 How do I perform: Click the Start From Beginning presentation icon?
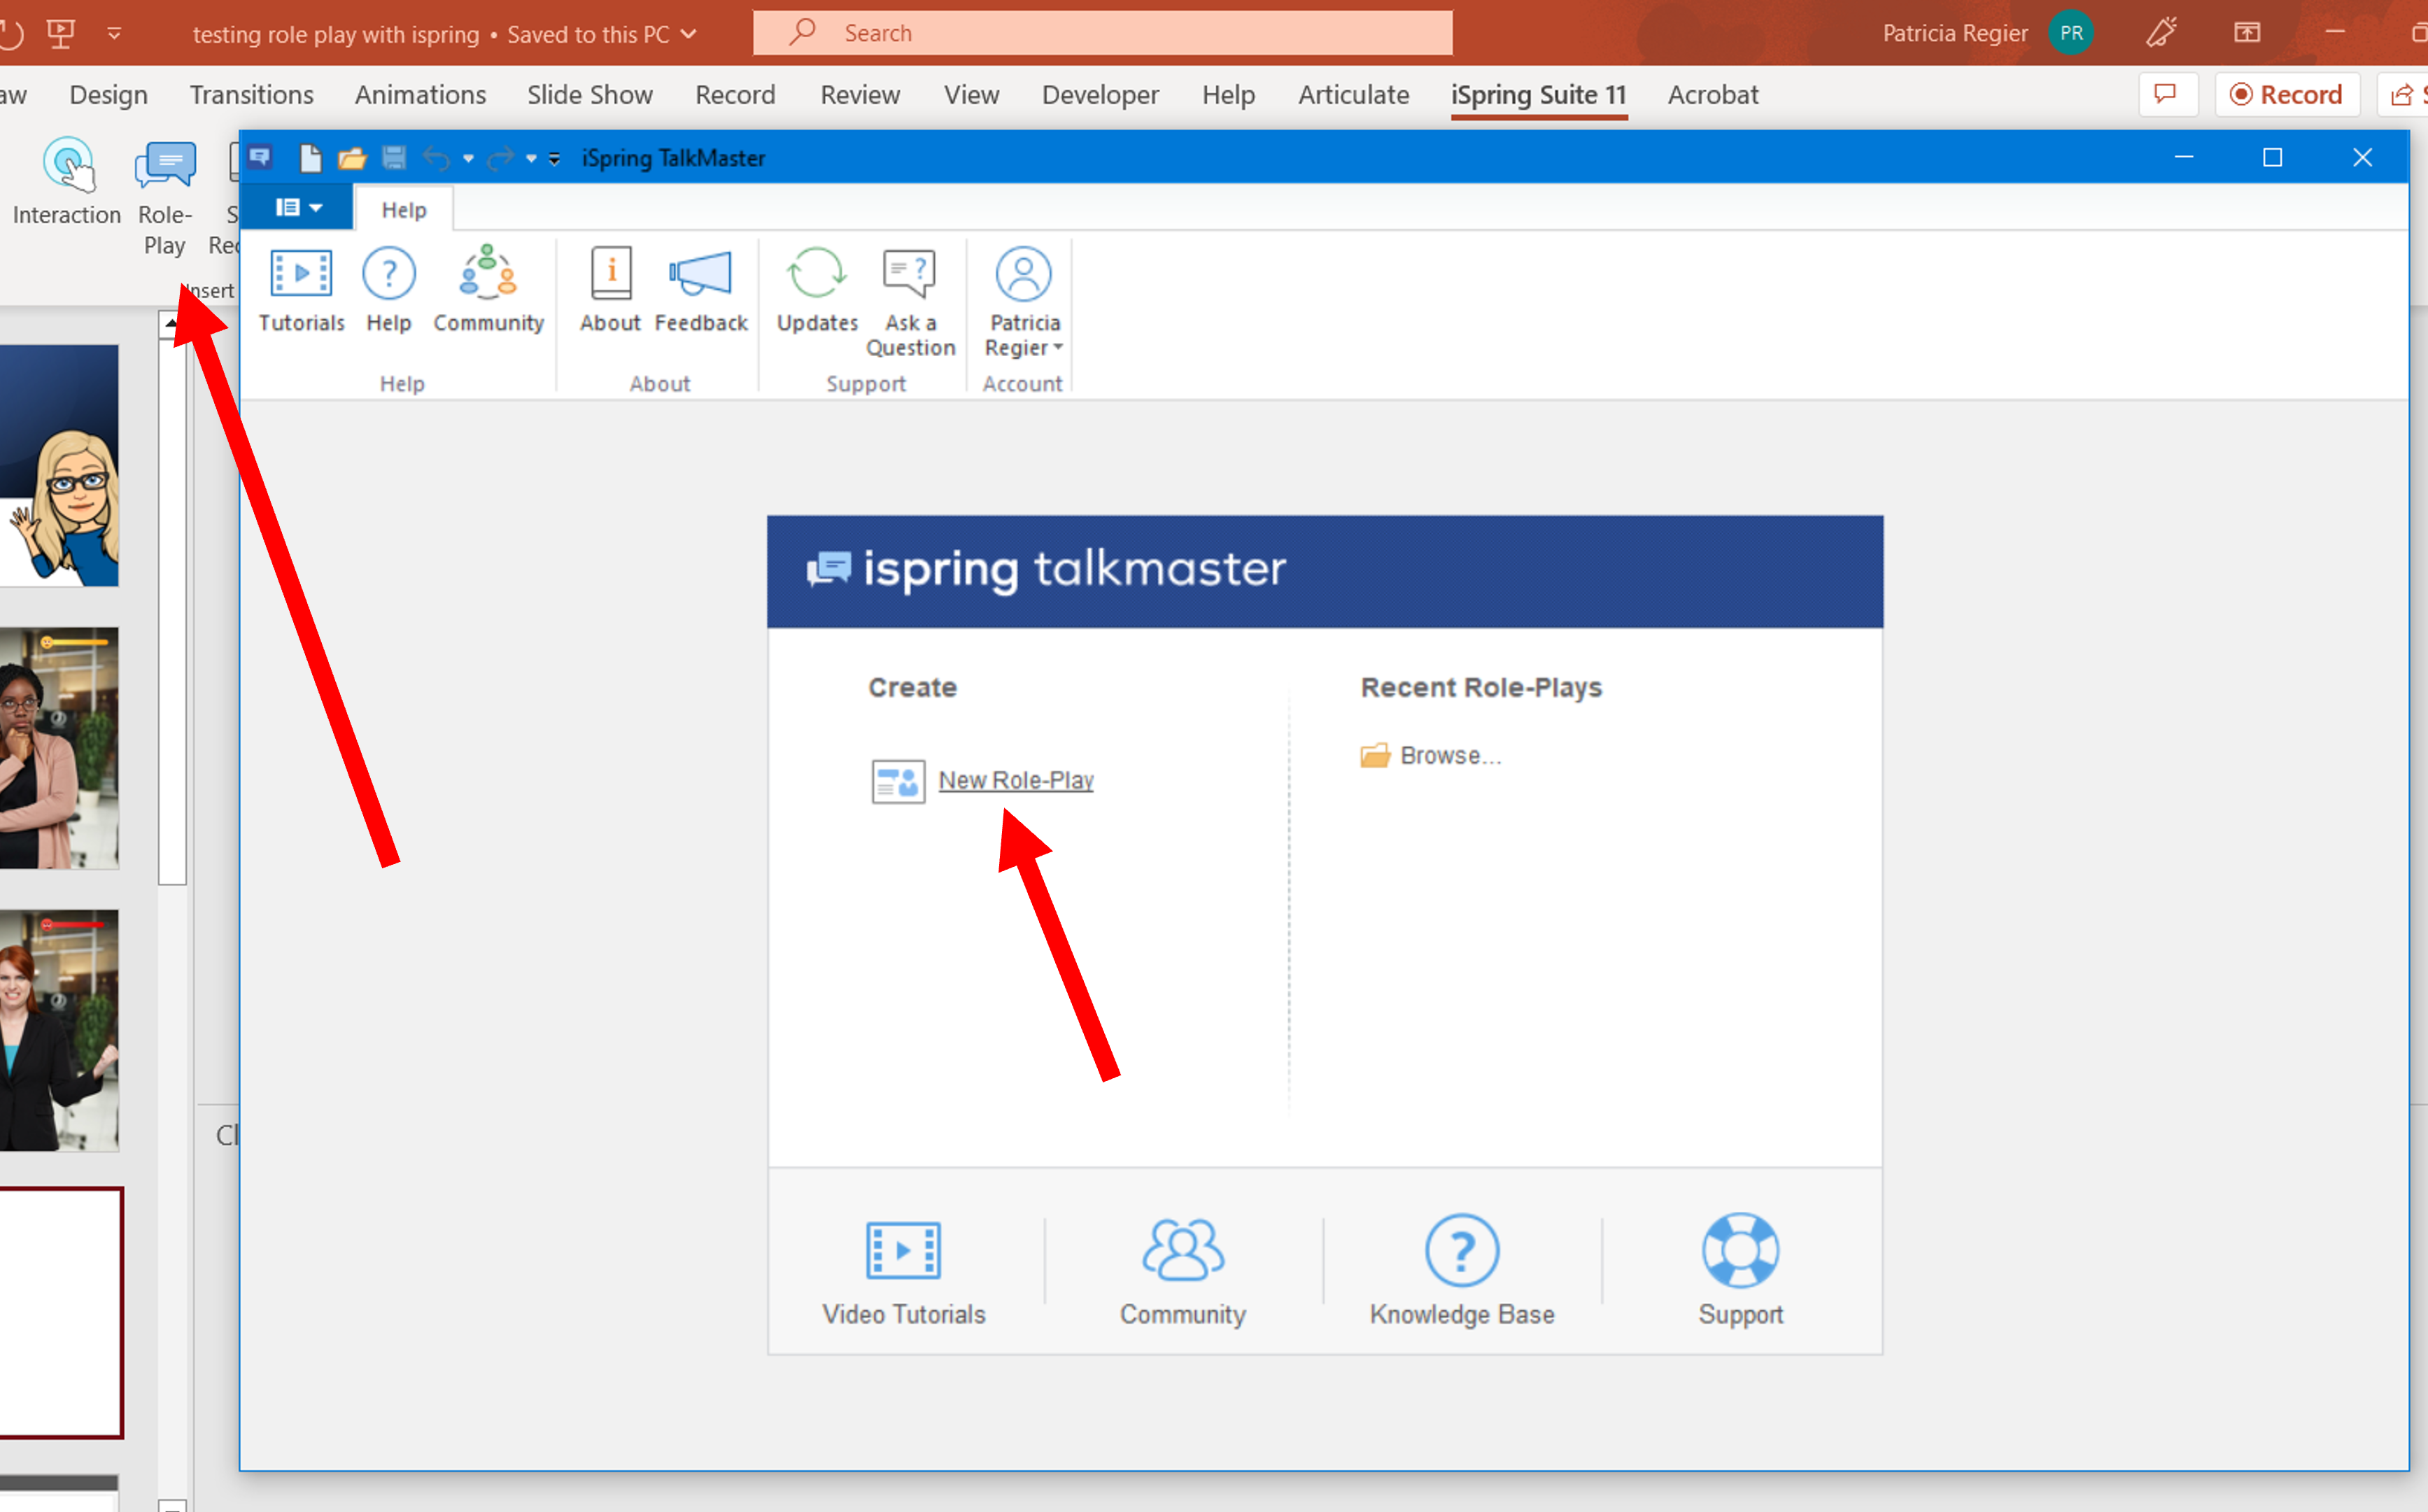[60, 34]
